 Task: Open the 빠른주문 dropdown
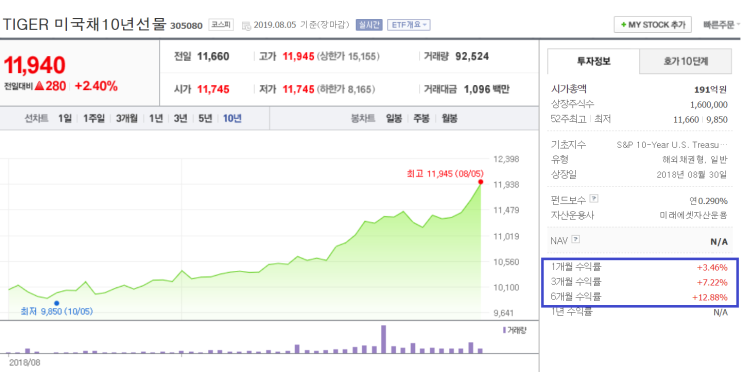[x=721, y=25]
